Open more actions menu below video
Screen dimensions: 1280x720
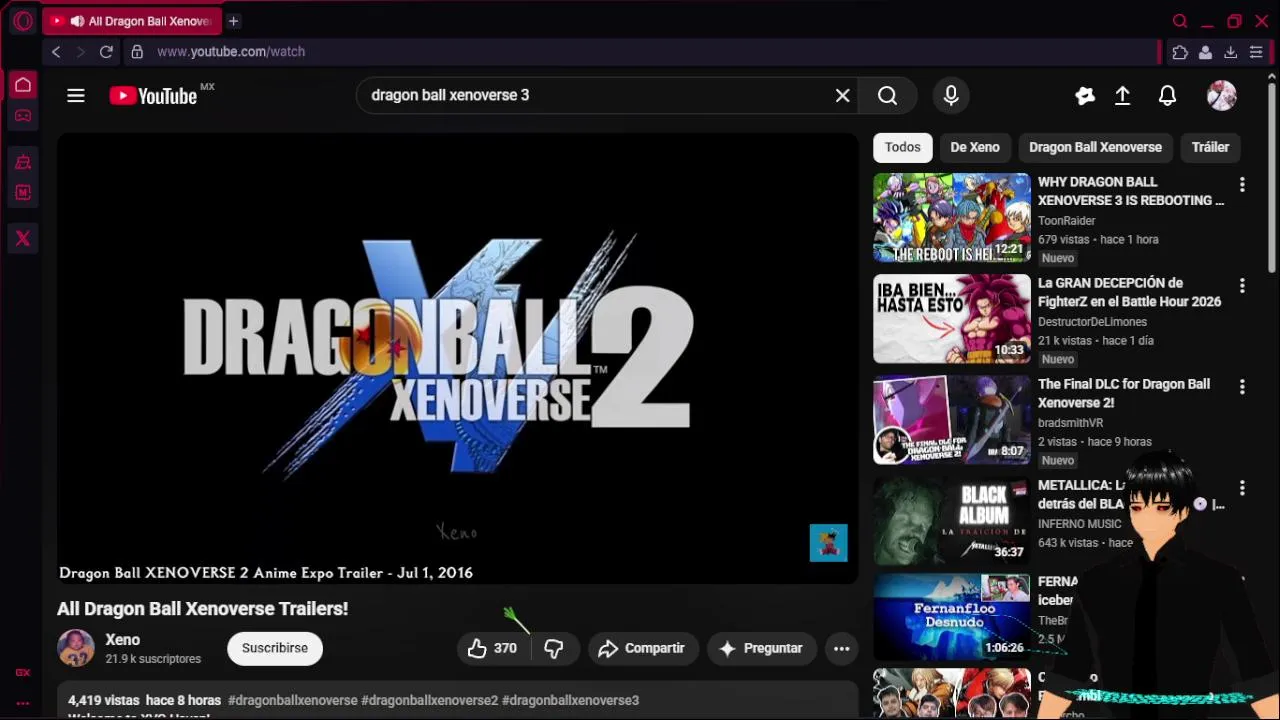pos(842,648)
